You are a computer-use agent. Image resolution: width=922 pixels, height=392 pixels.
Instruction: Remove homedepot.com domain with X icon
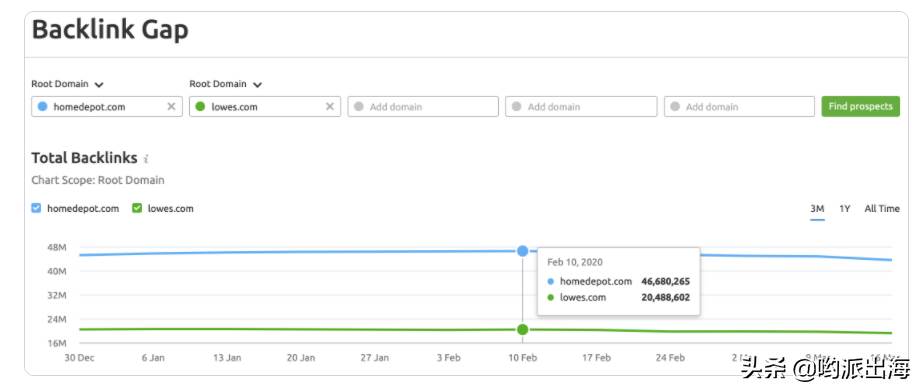[x=171, y=106]
